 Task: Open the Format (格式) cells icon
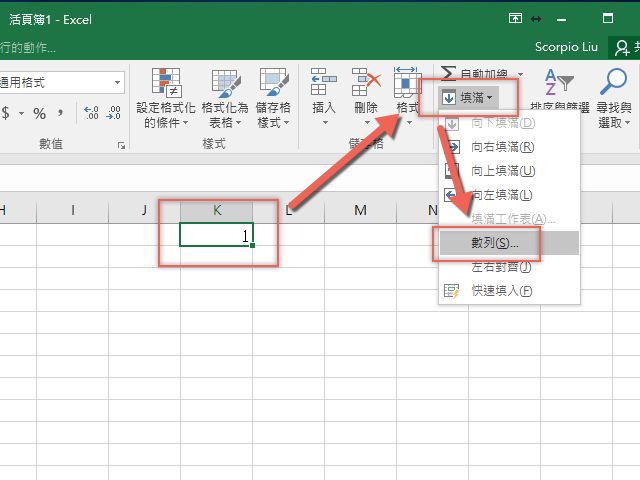coord(407,82)
